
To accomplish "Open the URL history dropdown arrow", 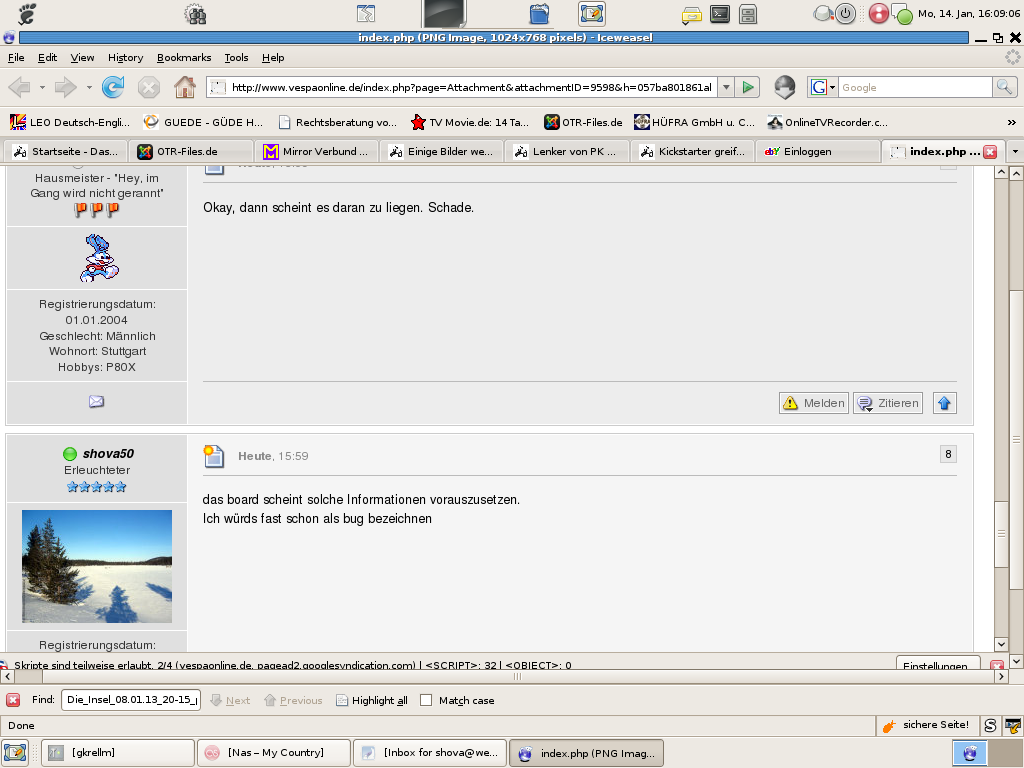I will (726, 88).
